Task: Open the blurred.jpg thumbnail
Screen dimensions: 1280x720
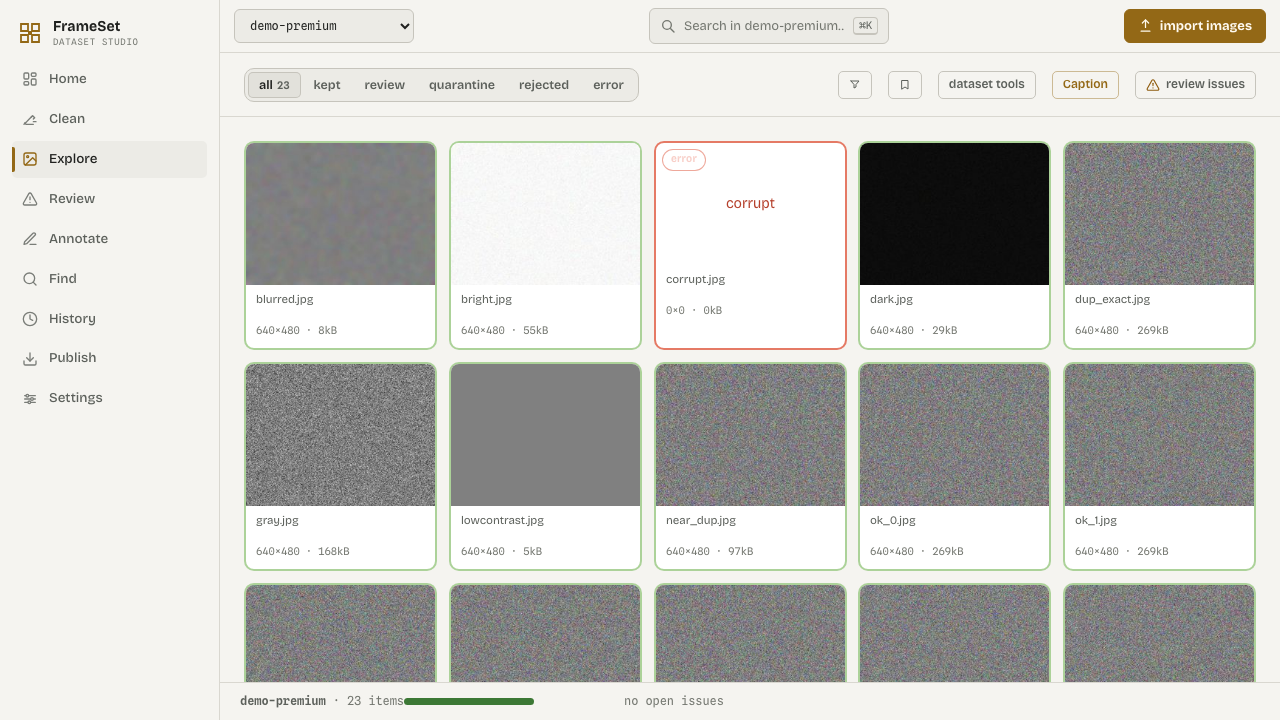Action: pos(340,214)
